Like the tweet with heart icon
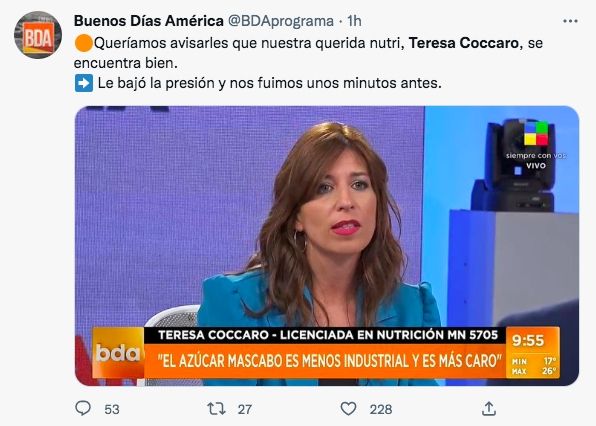 point(348,409)
